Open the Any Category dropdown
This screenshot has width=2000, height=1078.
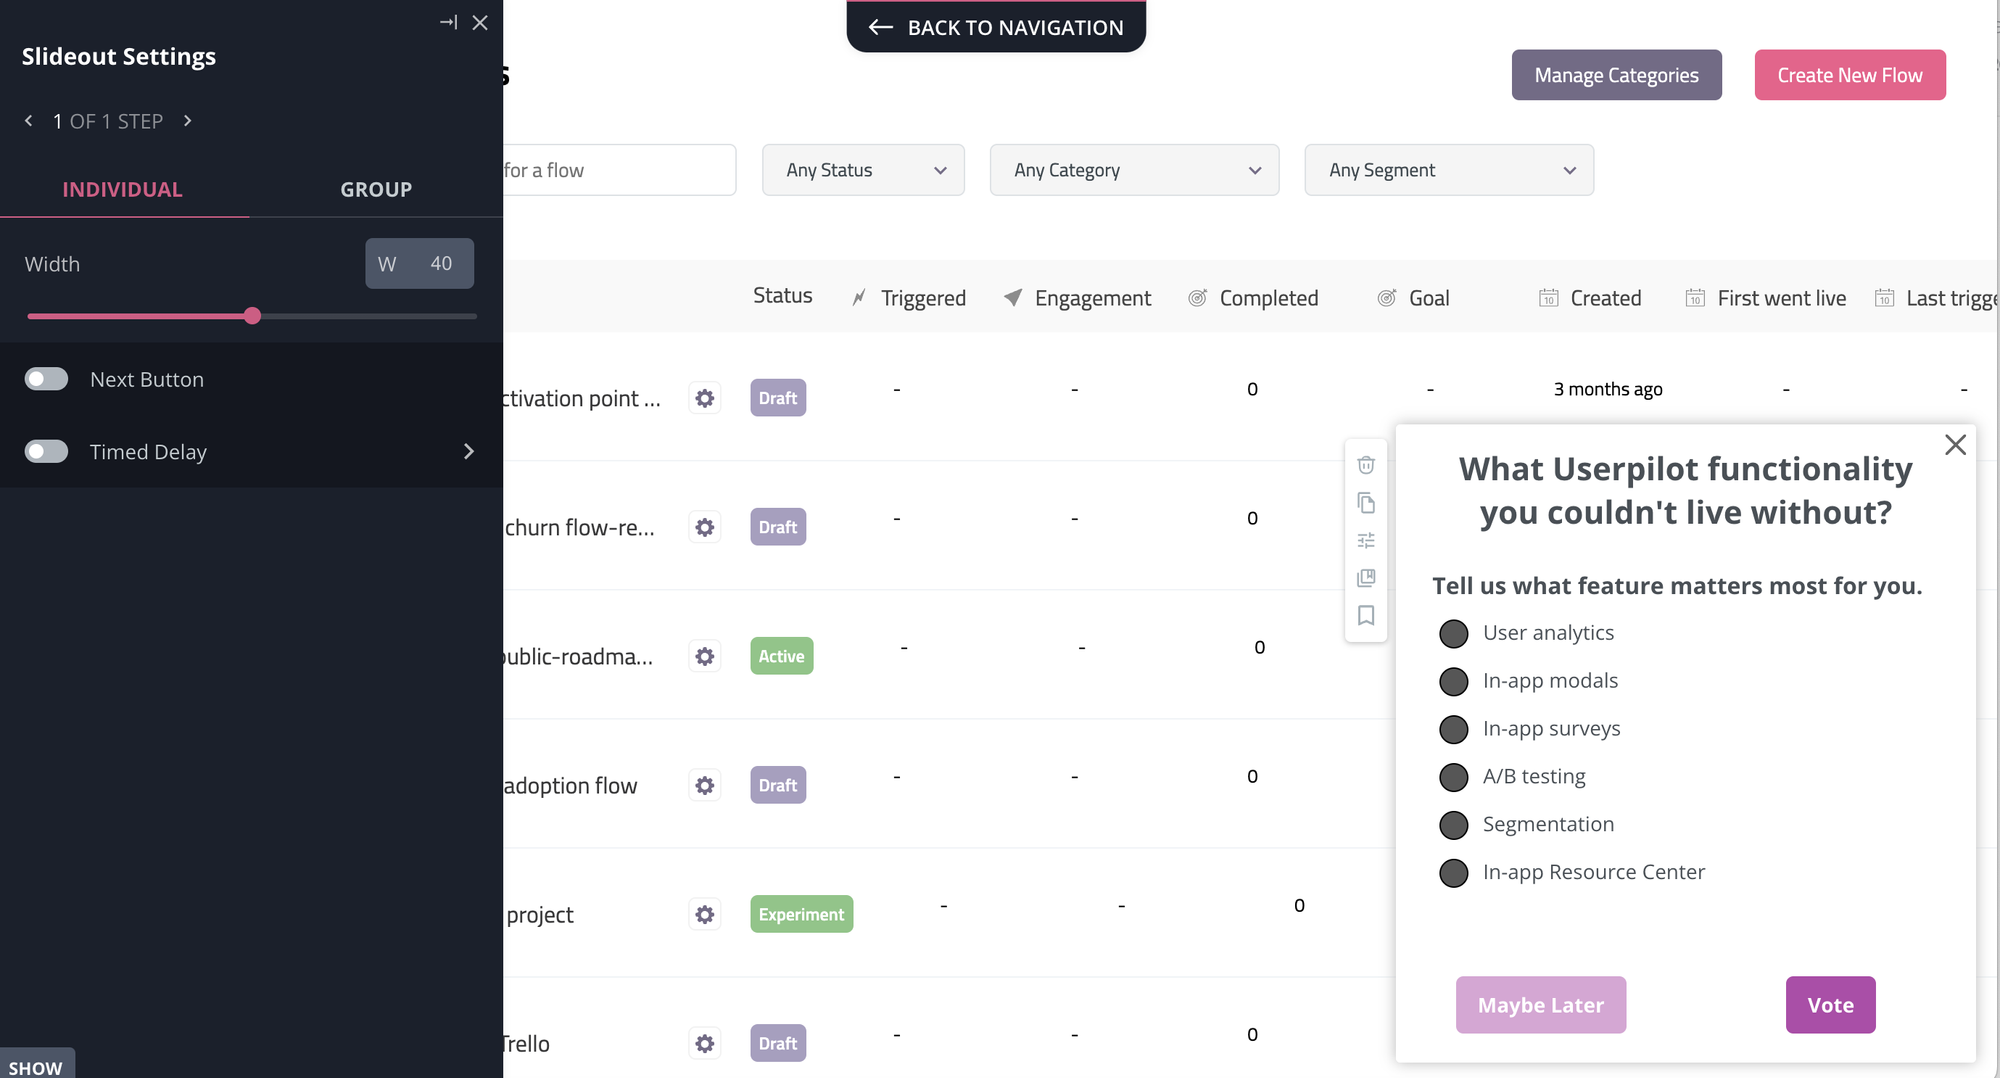(1134, 170)
